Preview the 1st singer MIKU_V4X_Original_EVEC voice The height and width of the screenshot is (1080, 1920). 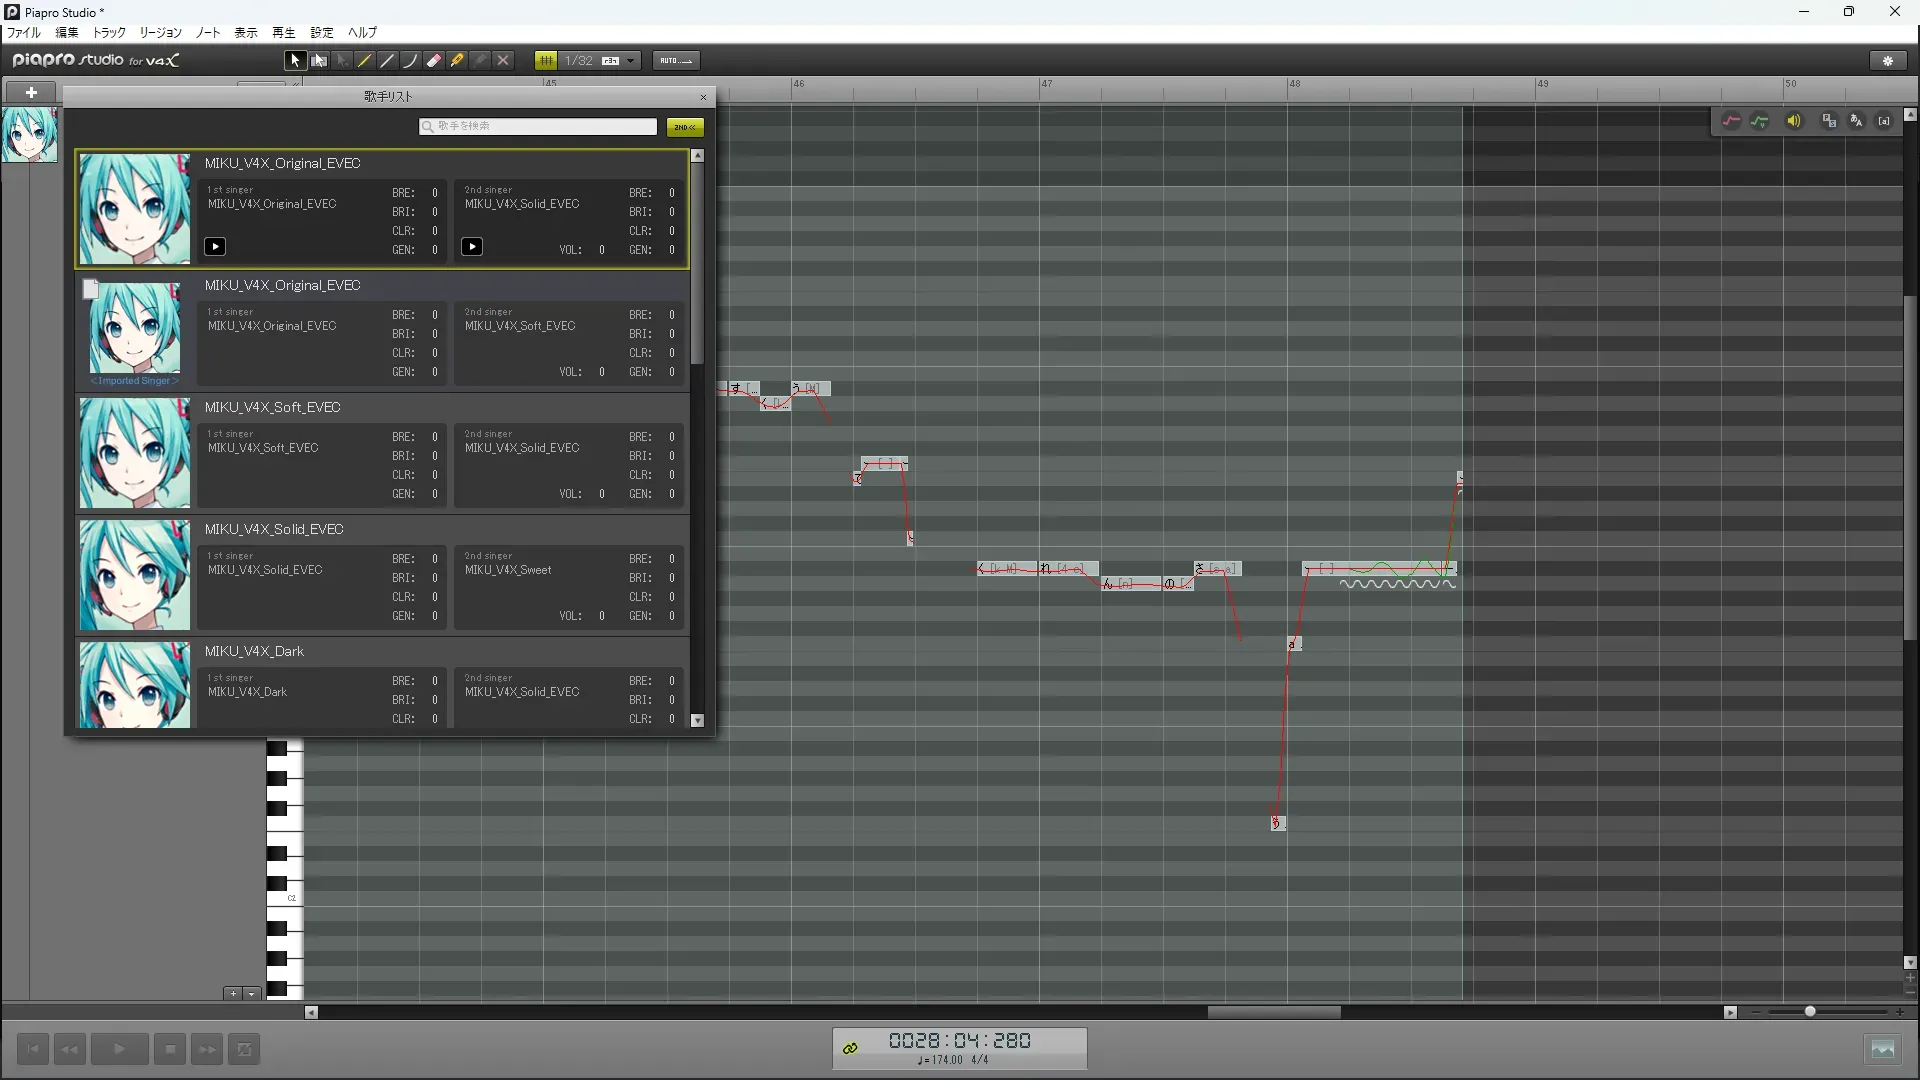coord(215,246)
